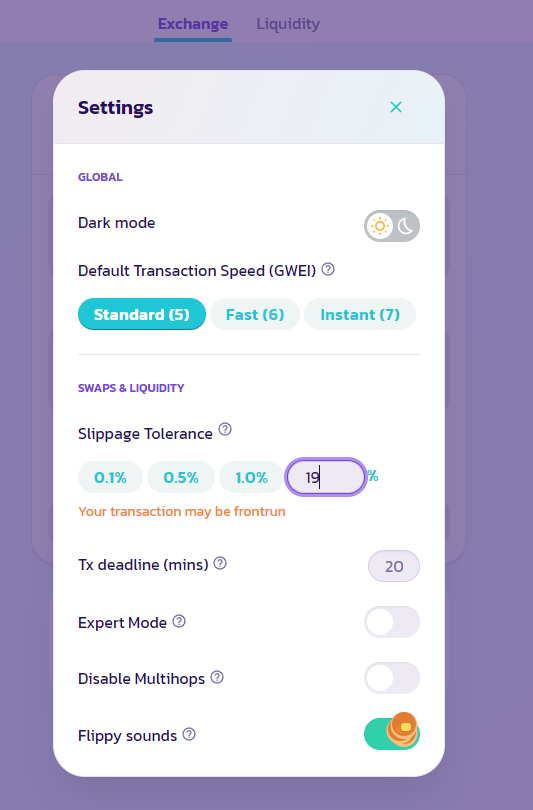Enable Expert Mode toggle
The image size is (533, 810).
tap(391, 622)
